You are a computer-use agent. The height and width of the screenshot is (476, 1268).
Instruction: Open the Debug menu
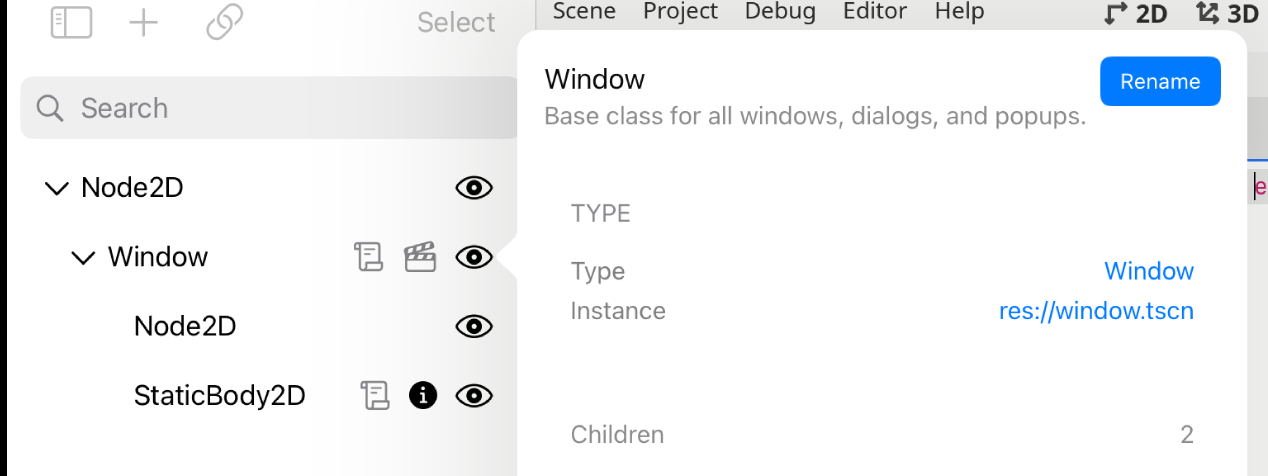(780, 12)
